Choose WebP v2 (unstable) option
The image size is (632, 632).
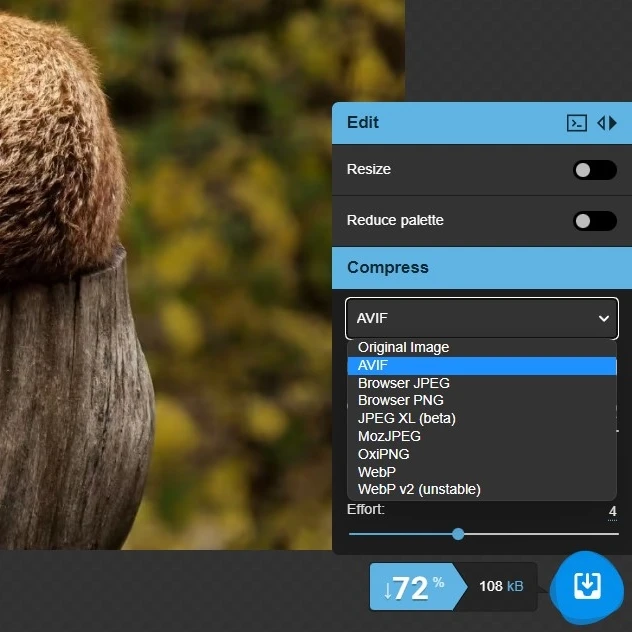click(419, 489)
